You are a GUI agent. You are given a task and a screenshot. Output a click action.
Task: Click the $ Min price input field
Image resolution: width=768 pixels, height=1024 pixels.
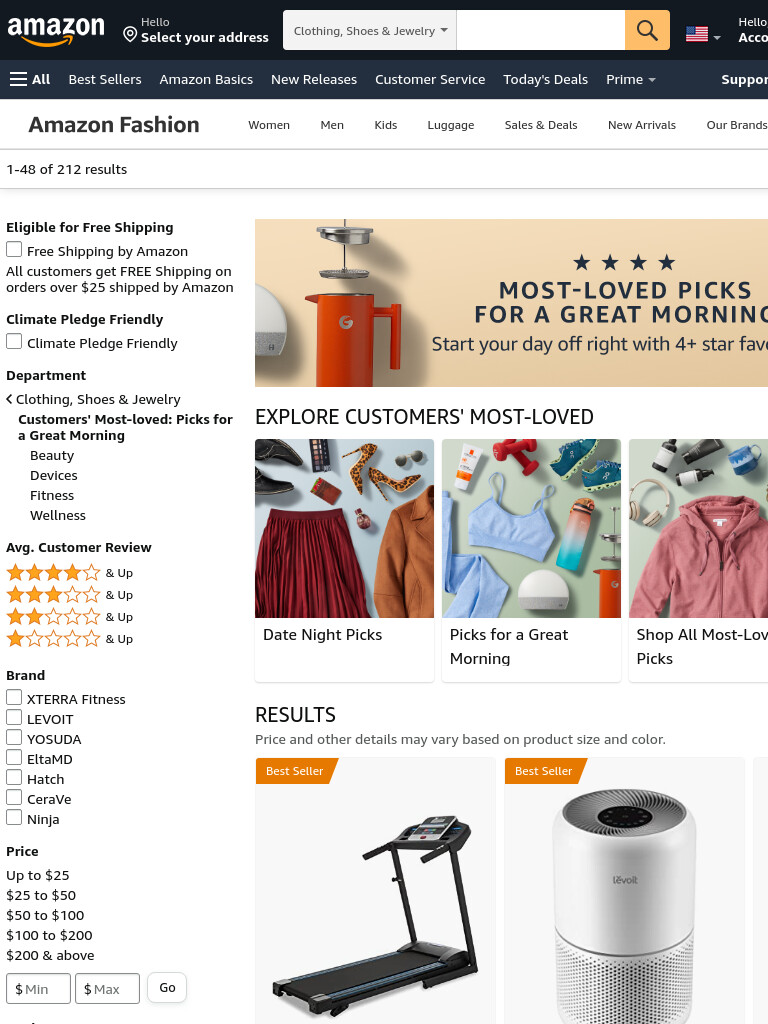pyautogui.click(x=39, y=988)
